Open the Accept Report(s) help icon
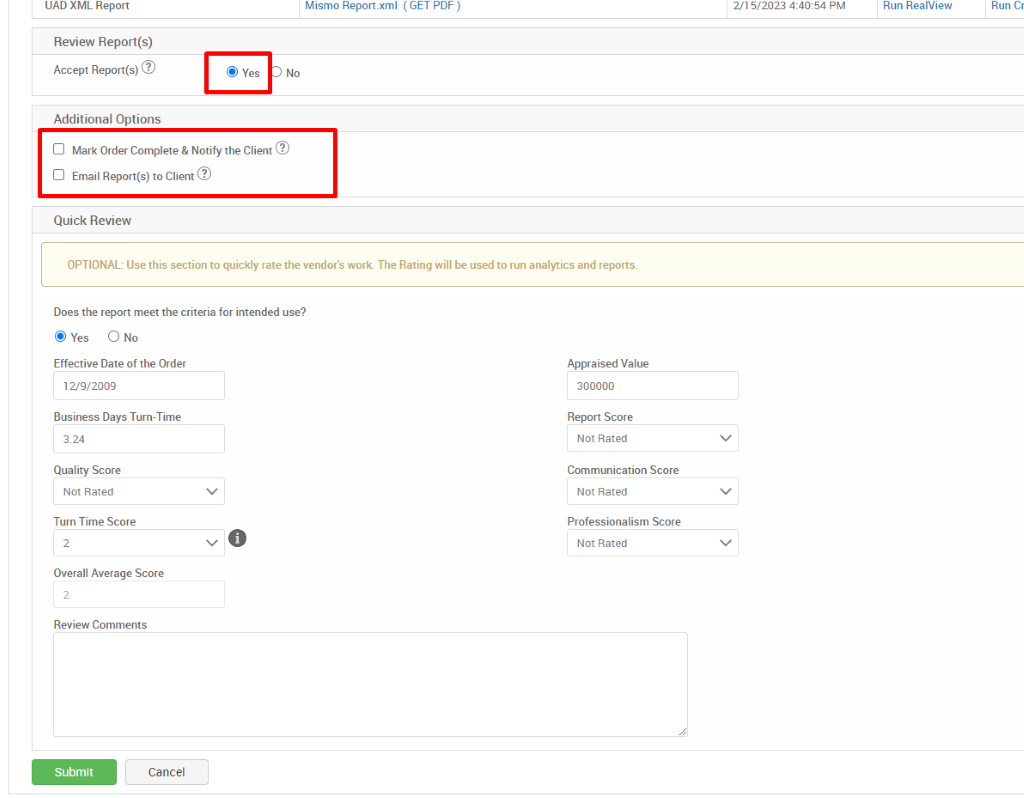This screenshot has height=798, width=1024. (148, 66)
